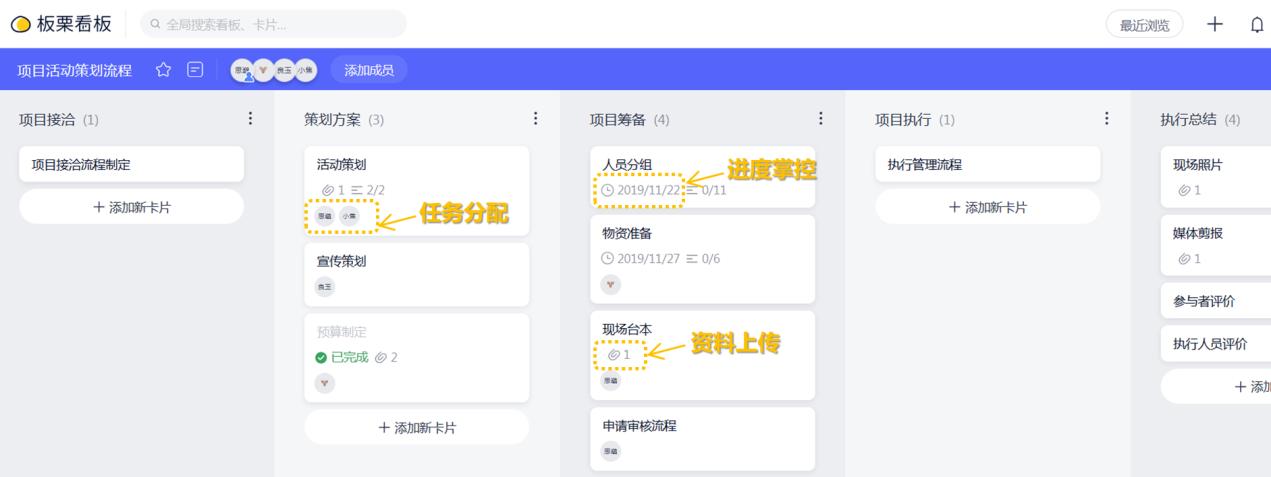Open board description note icon
Viewport: 1271px width, 477px height.
195,70
